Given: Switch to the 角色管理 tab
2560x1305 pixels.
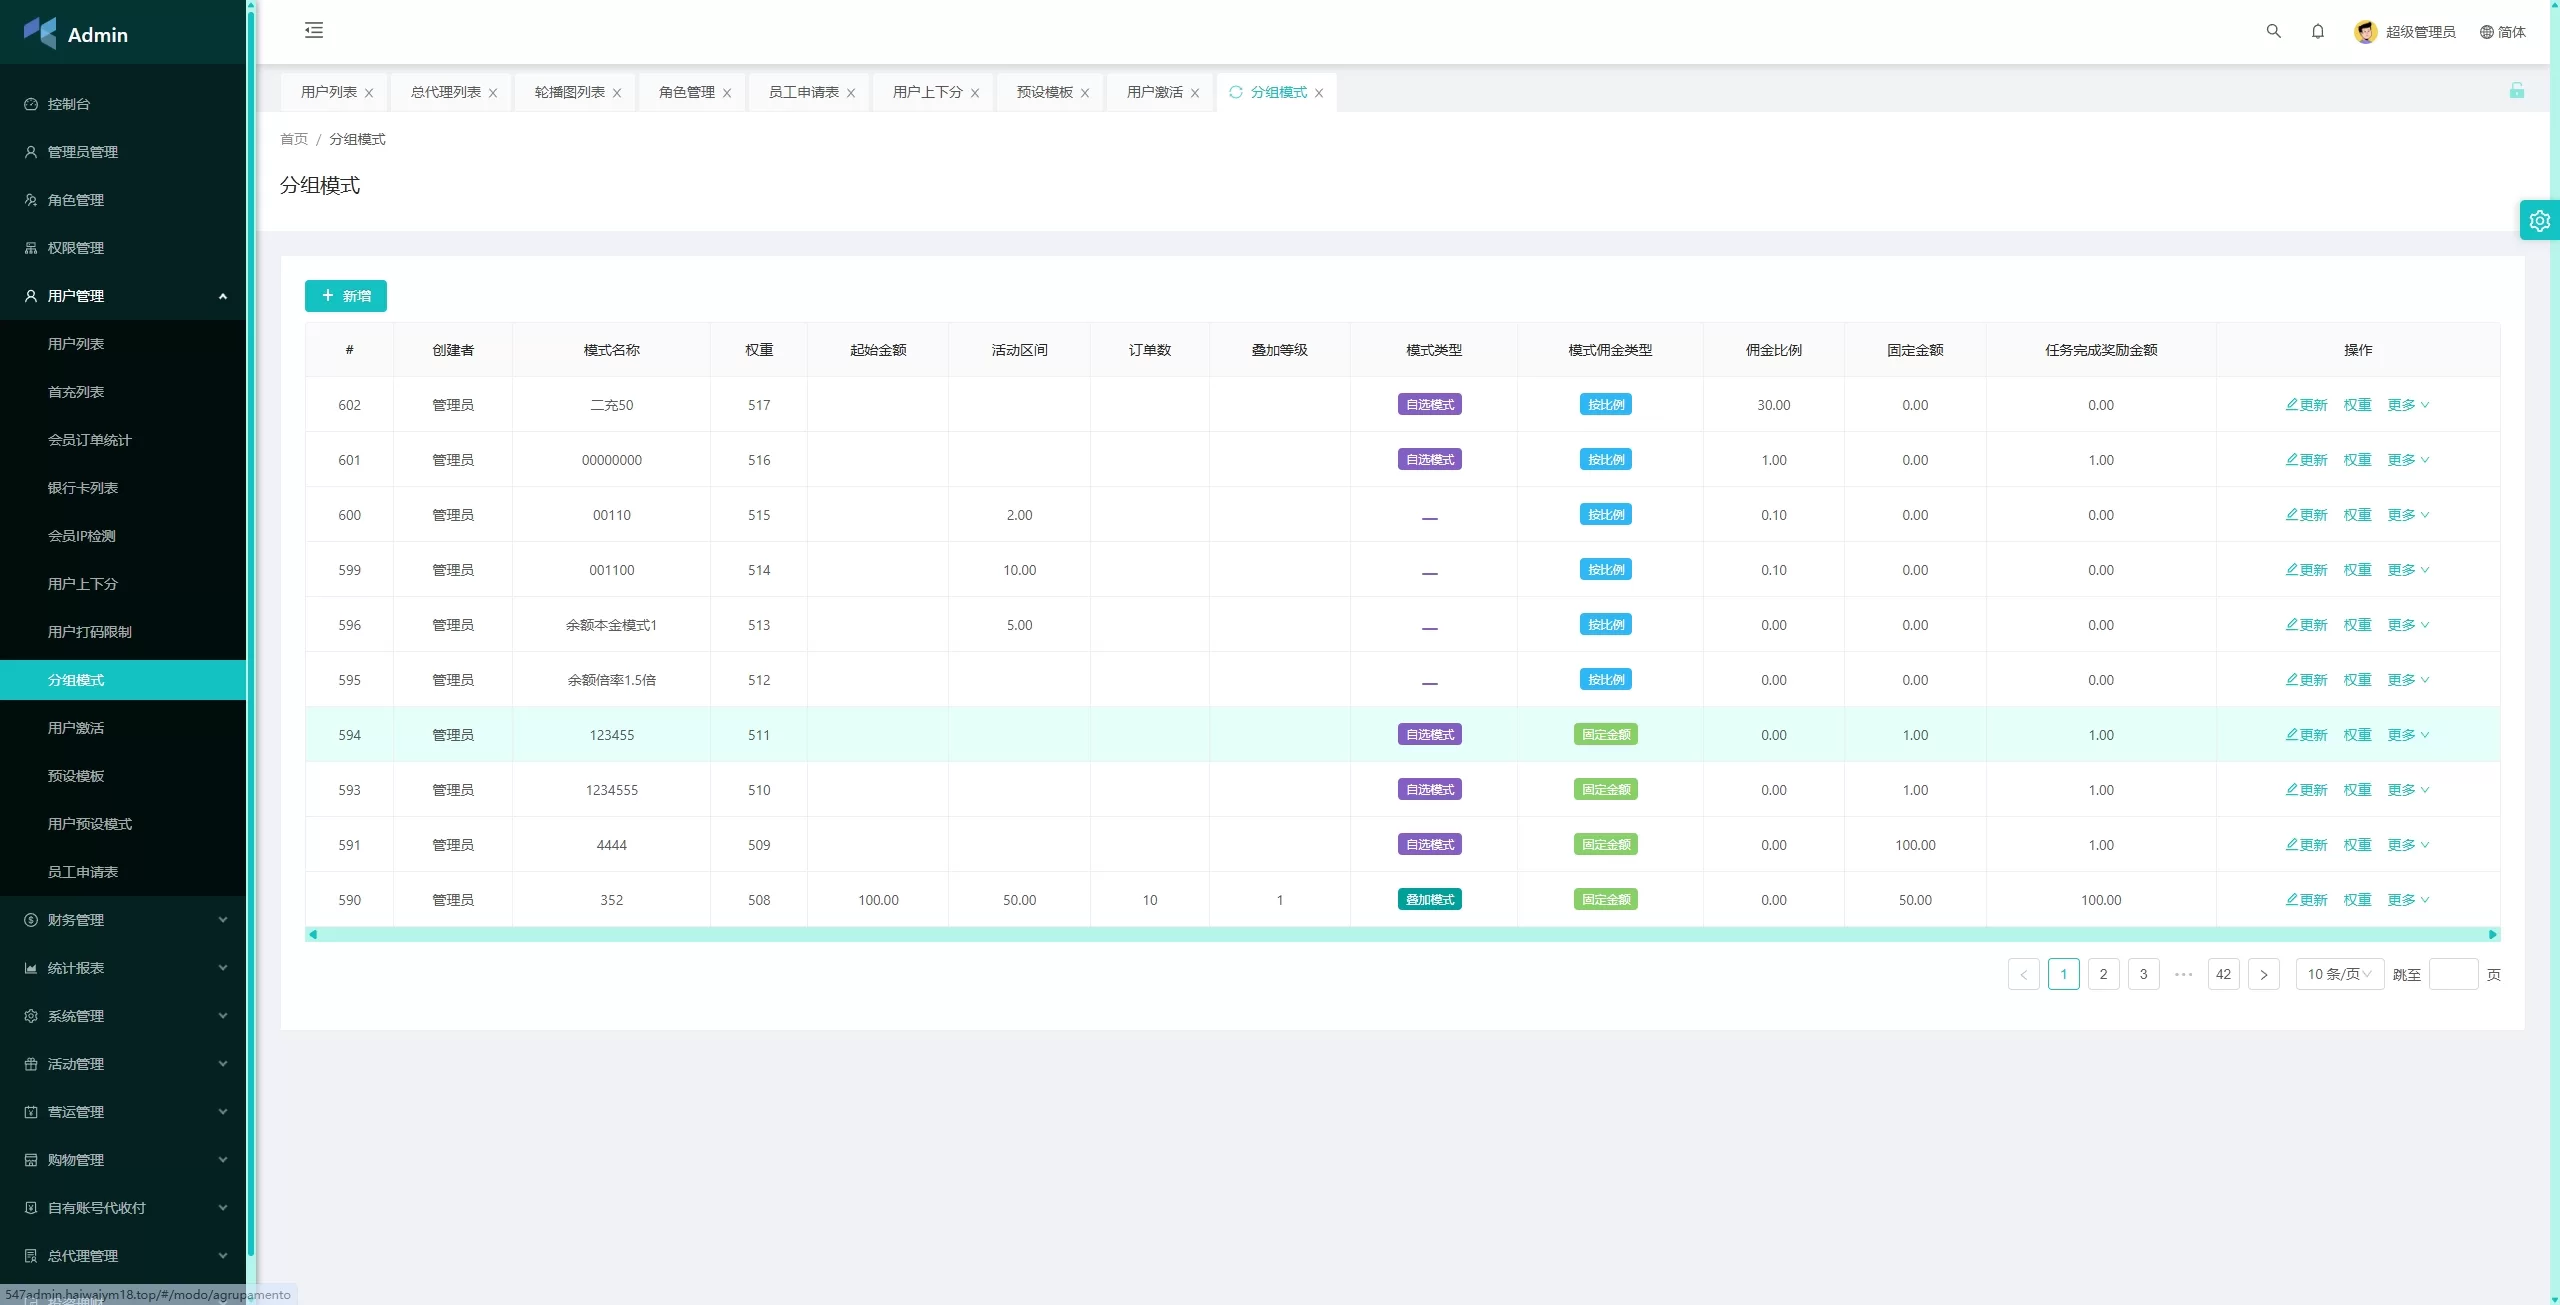Looking at the screenshot, I should [x=686, y=92].
